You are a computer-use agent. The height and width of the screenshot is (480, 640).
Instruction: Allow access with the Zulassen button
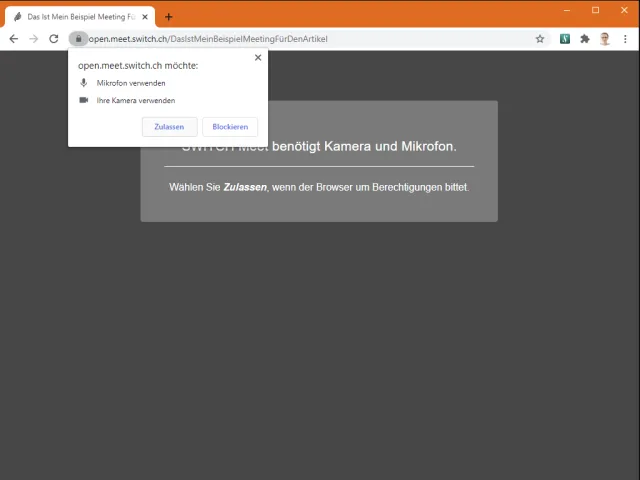point(169,127)
